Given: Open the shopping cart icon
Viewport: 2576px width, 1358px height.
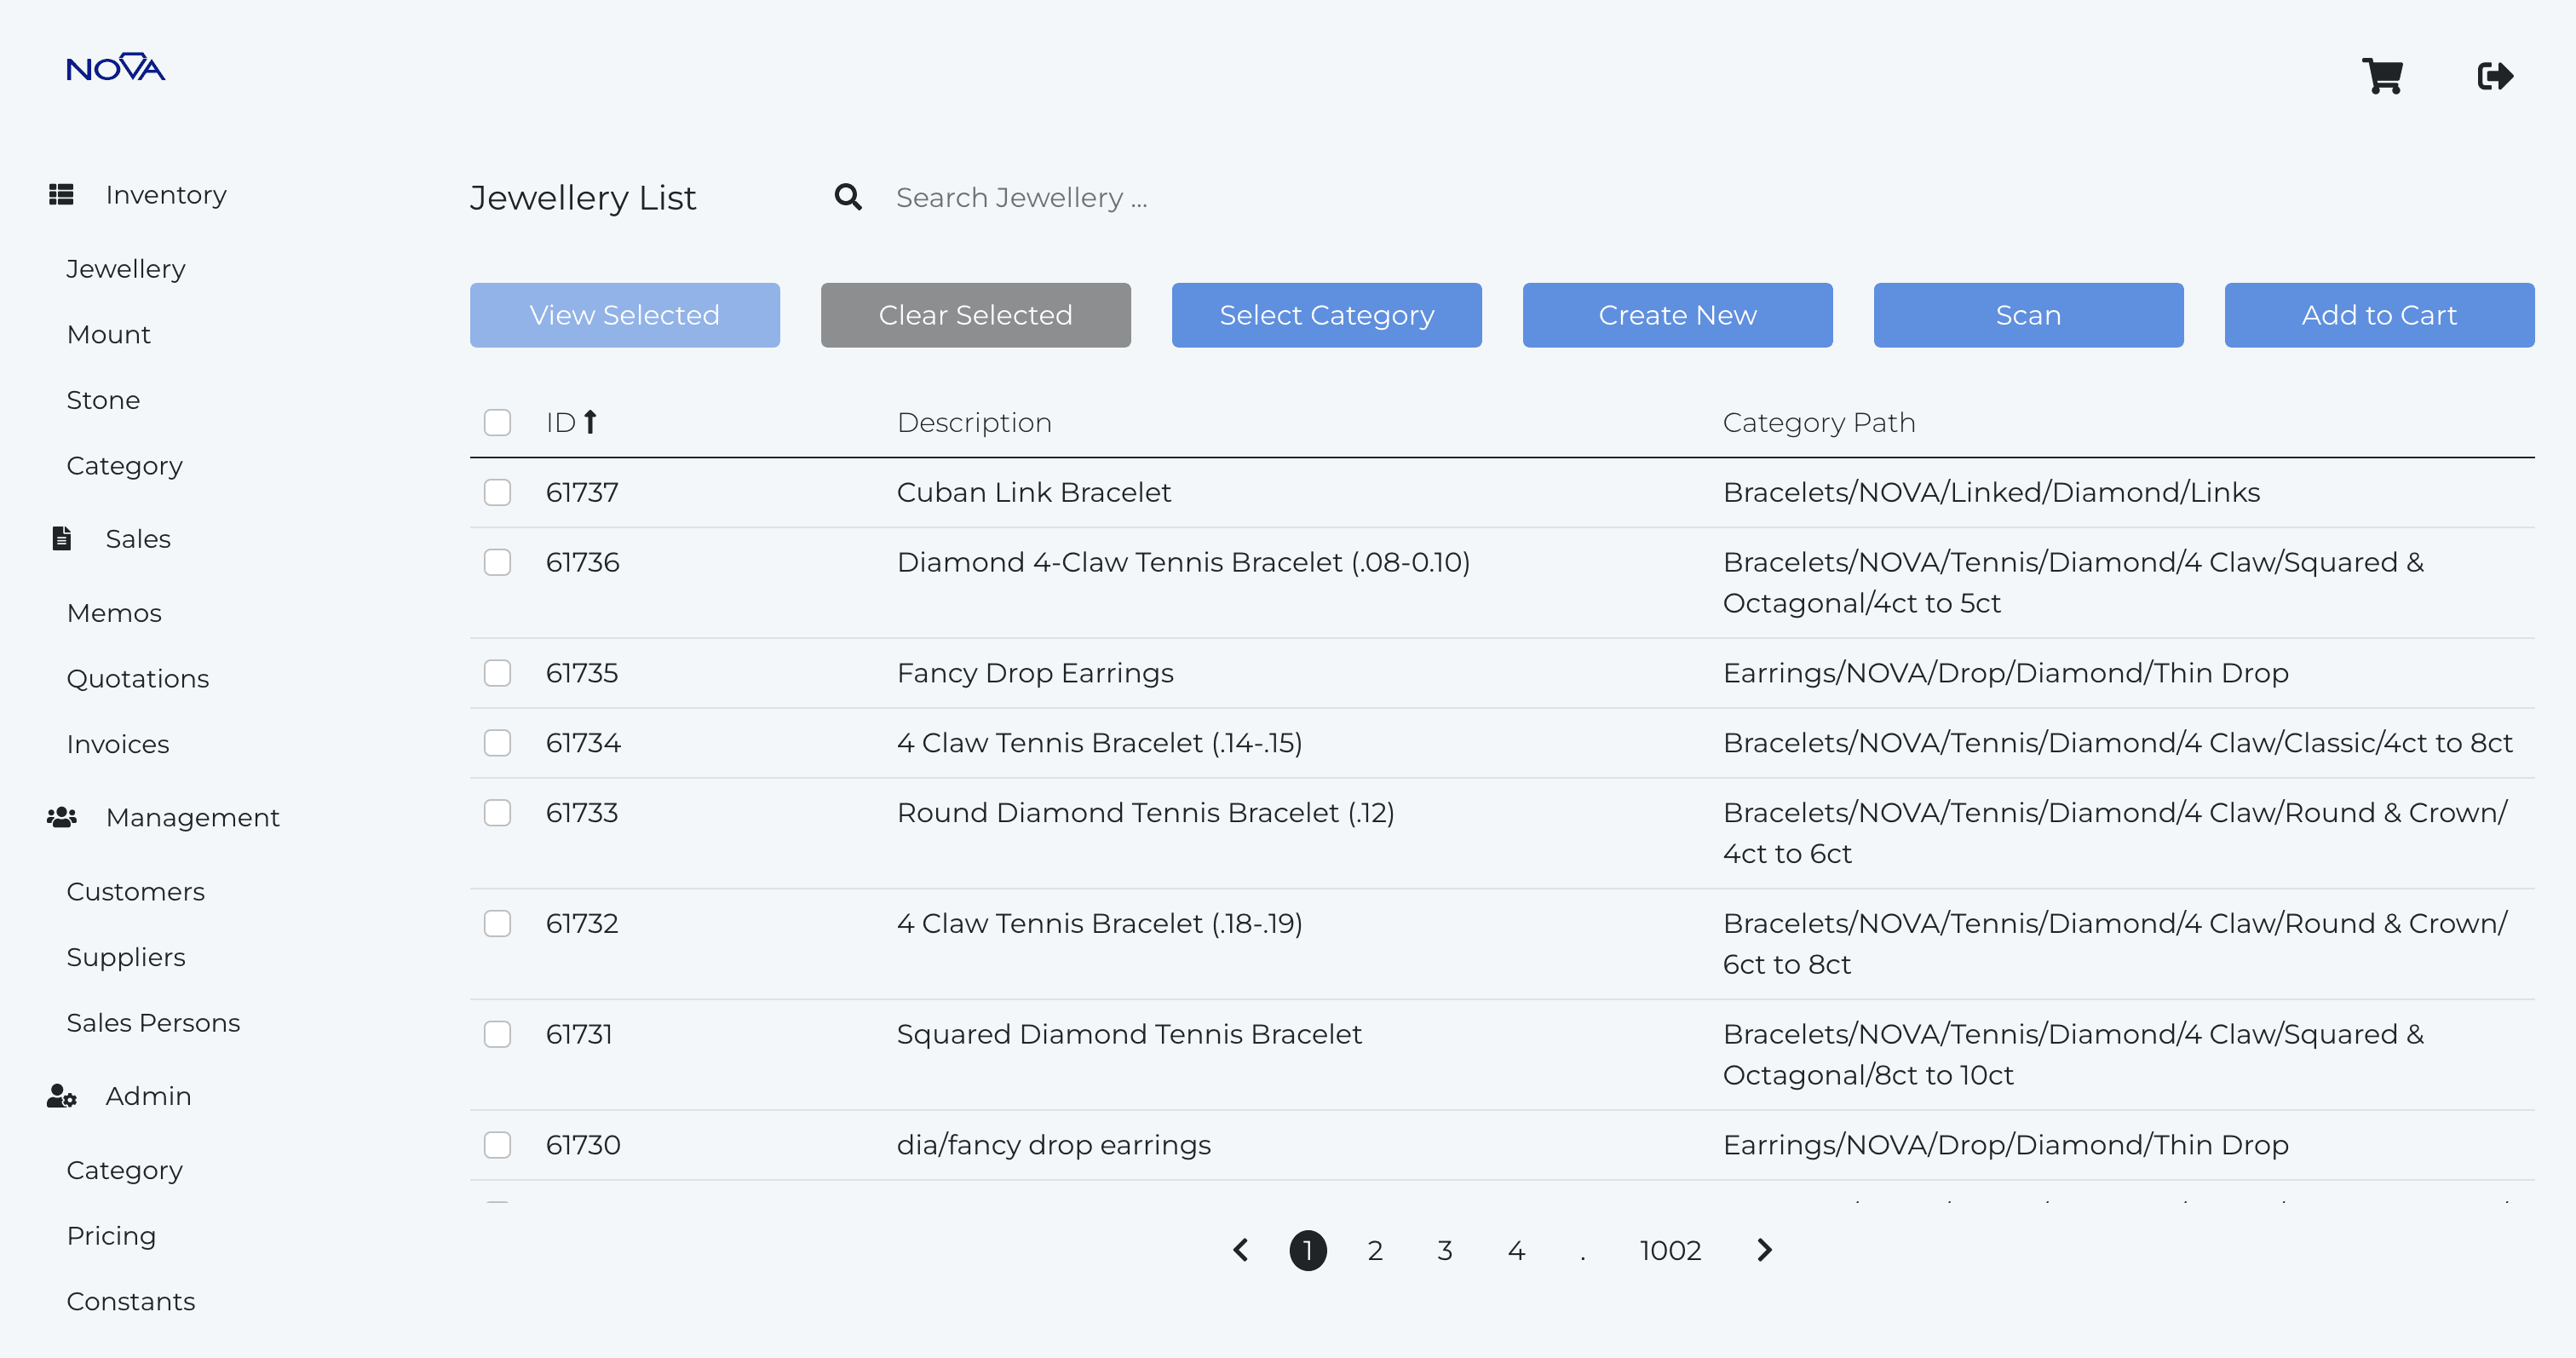Looking at the screenshot, I should 2382,76.
